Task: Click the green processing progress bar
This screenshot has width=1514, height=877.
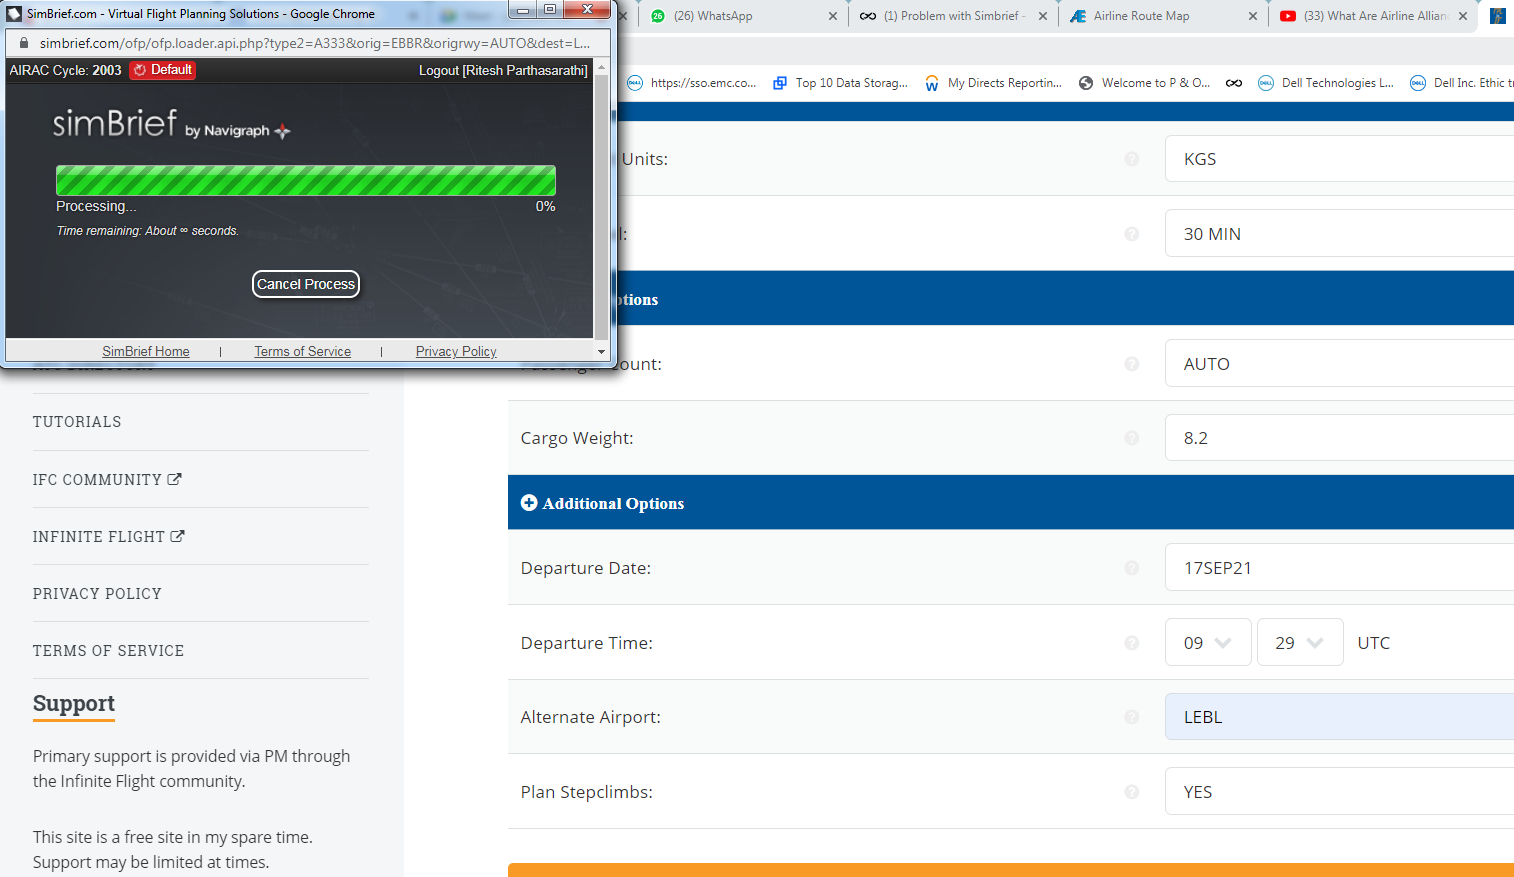Action: pyautogui.click(x=306, y=181)
